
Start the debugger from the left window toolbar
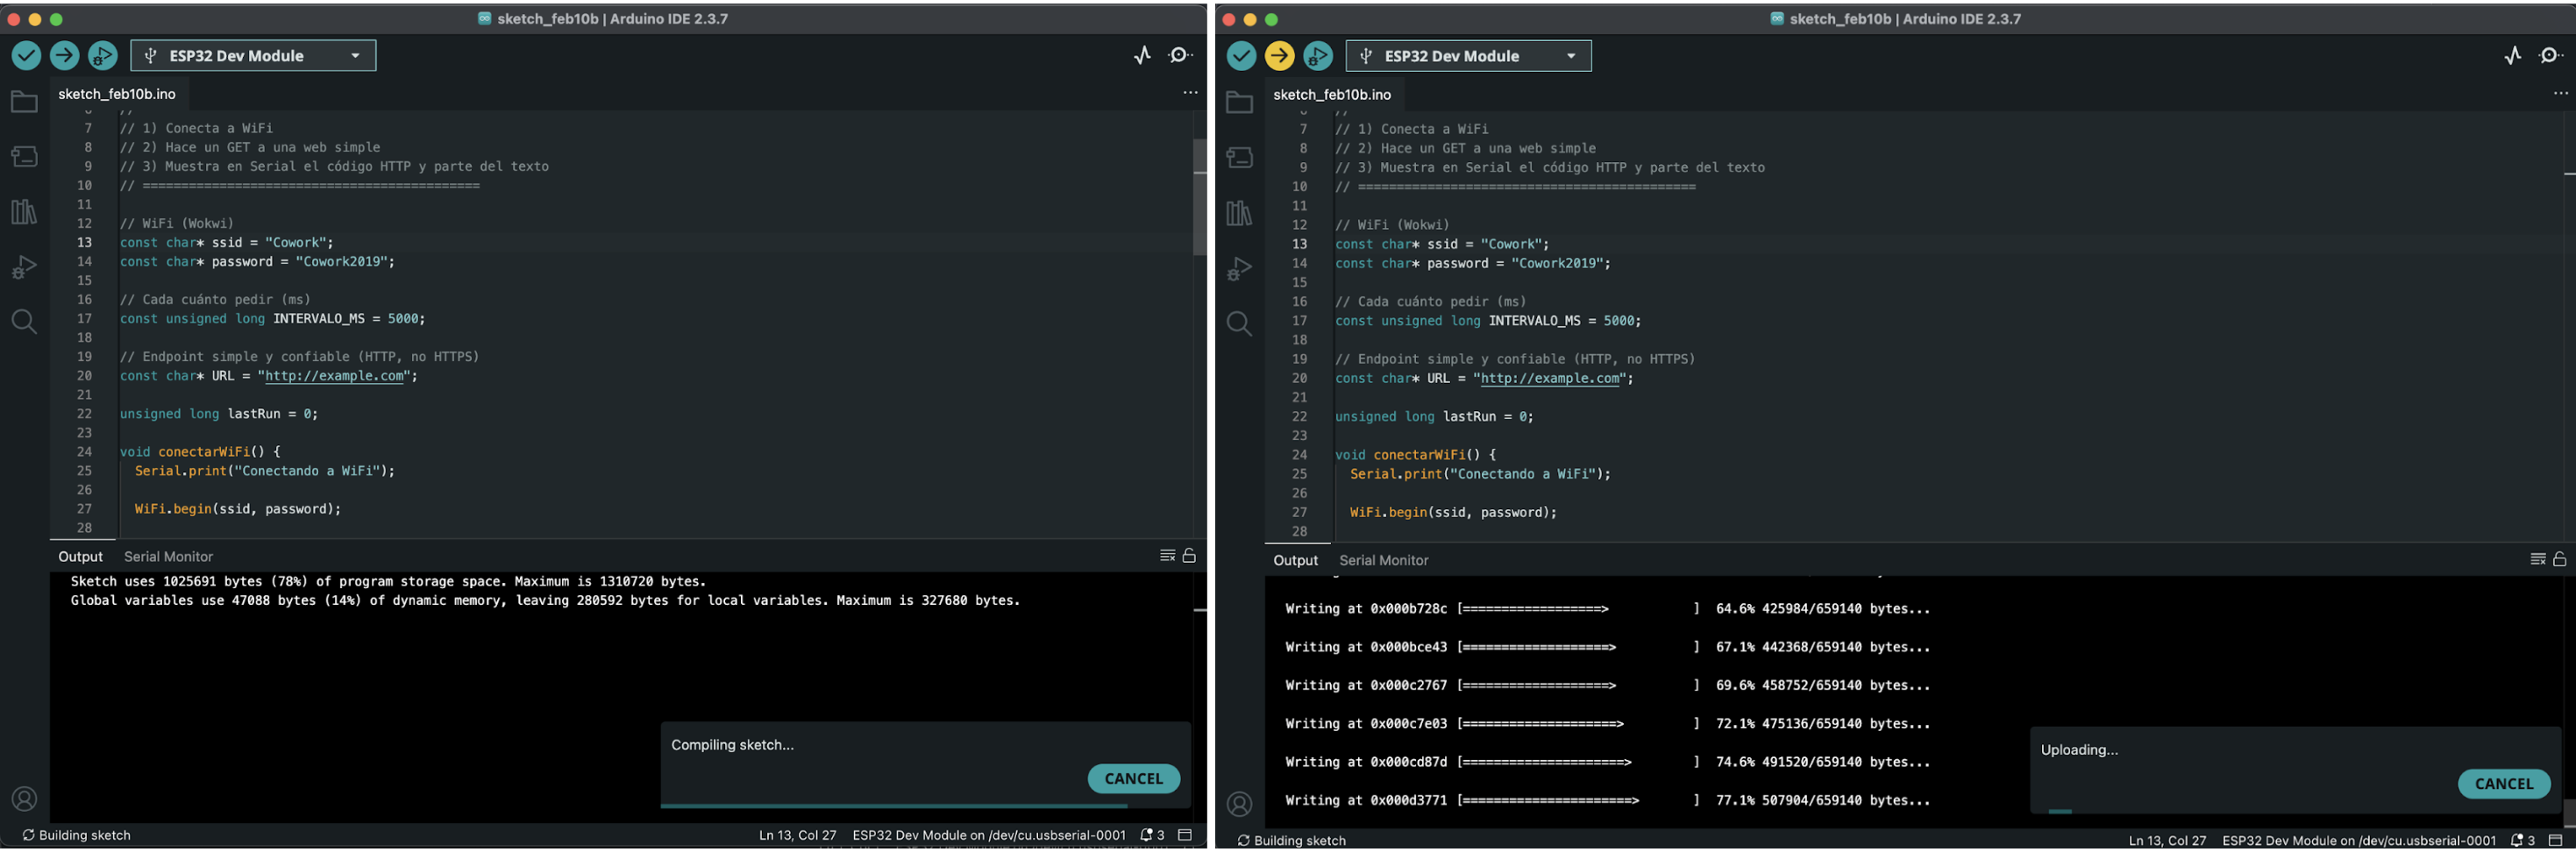(x=102, y=56)
